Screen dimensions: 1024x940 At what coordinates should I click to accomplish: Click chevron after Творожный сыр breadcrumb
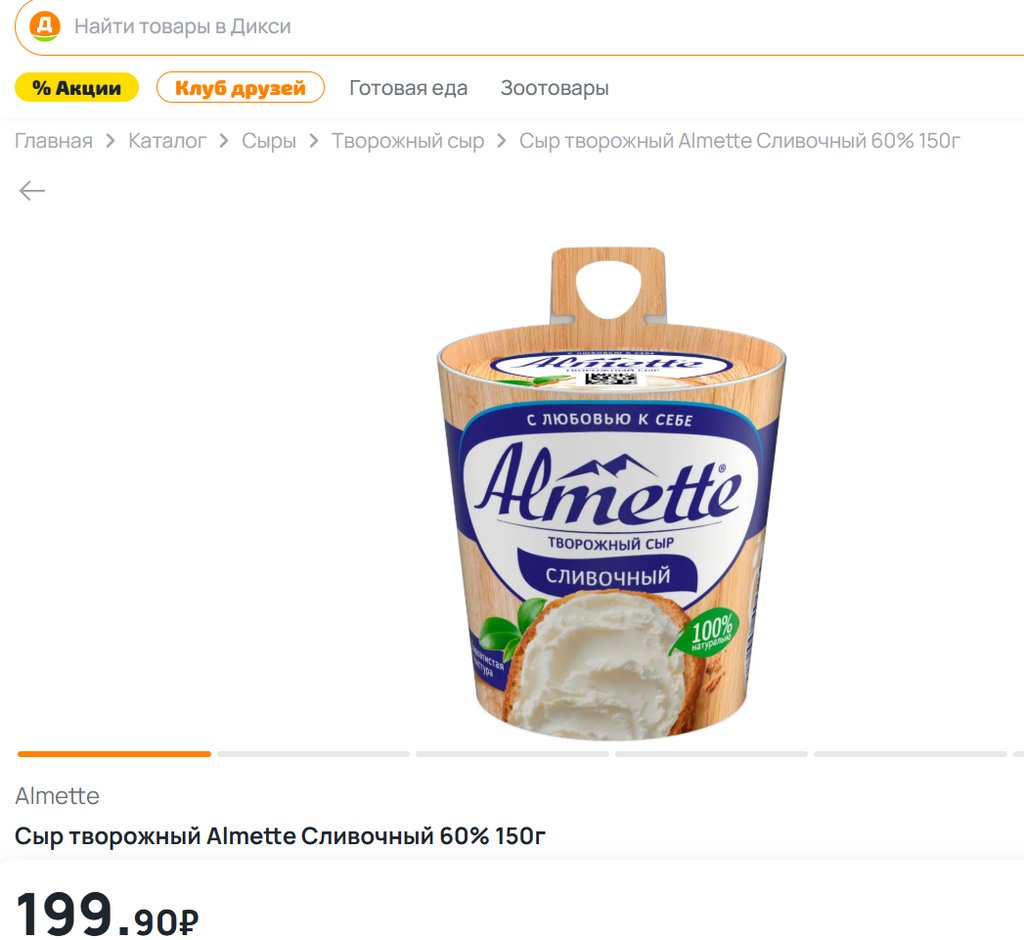(502, 141)
